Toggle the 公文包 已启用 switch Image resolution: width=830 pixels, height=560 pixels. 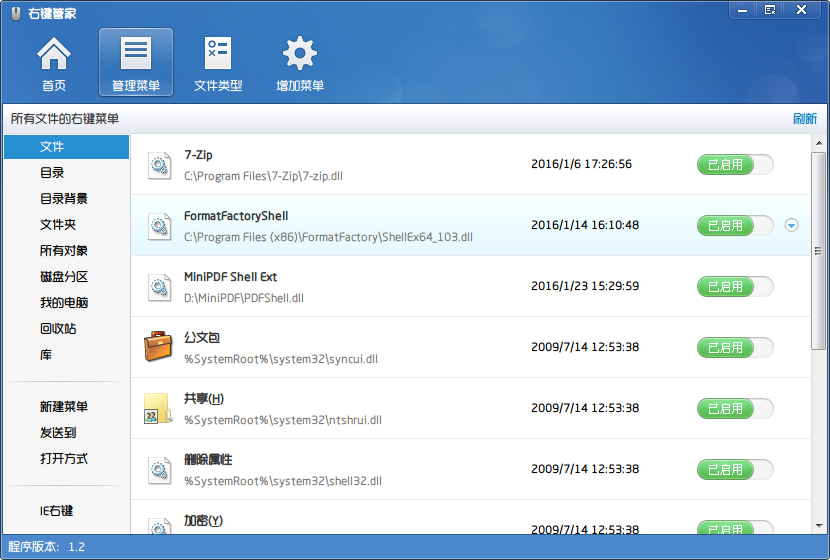click(x=735, y=347)
